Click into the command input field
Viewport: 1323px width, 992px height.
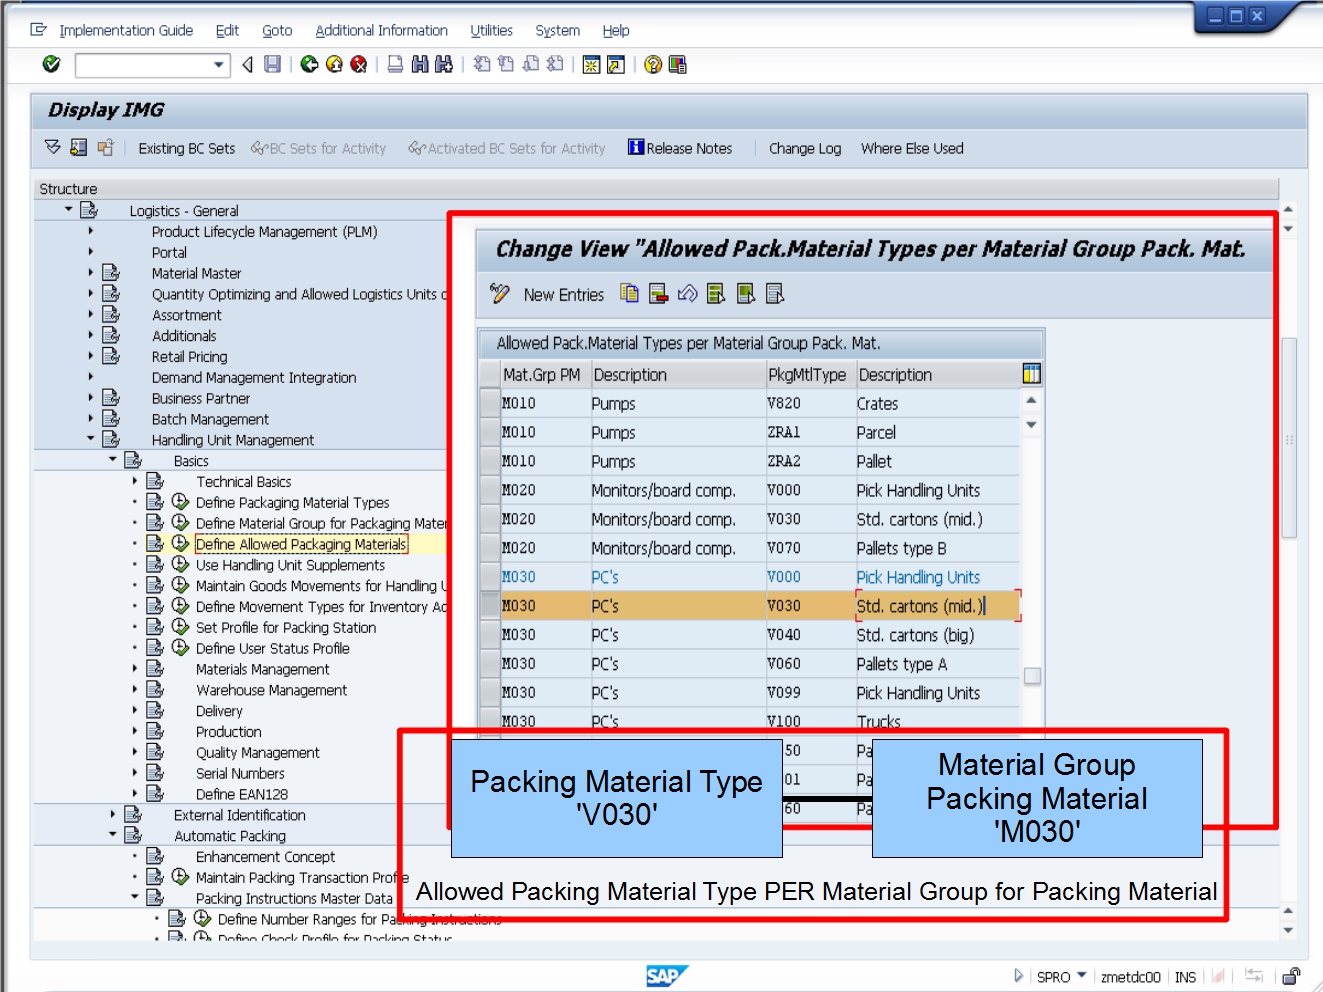pyautogui.click(x=145, y=65)
